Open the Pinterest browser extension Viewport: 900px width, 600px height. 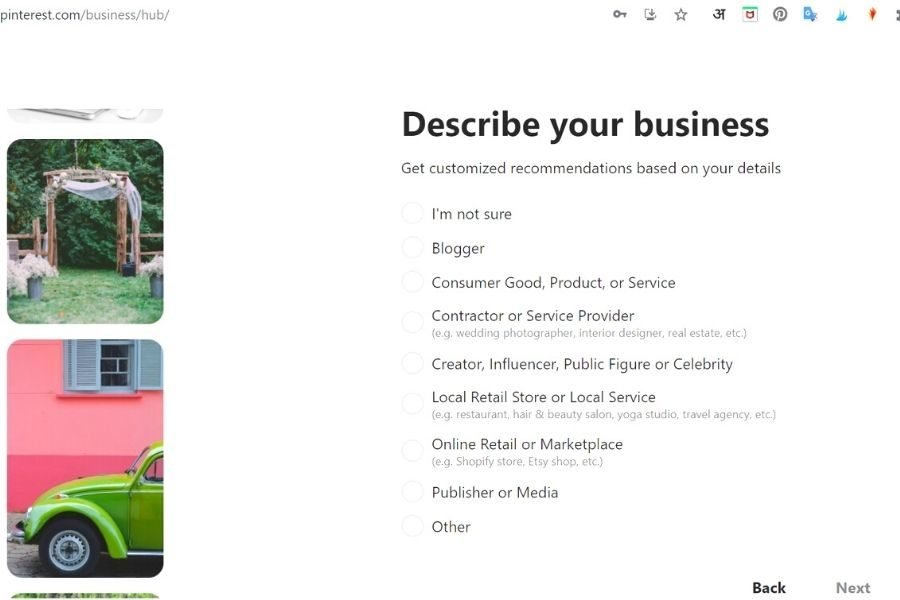click(780, 15)
